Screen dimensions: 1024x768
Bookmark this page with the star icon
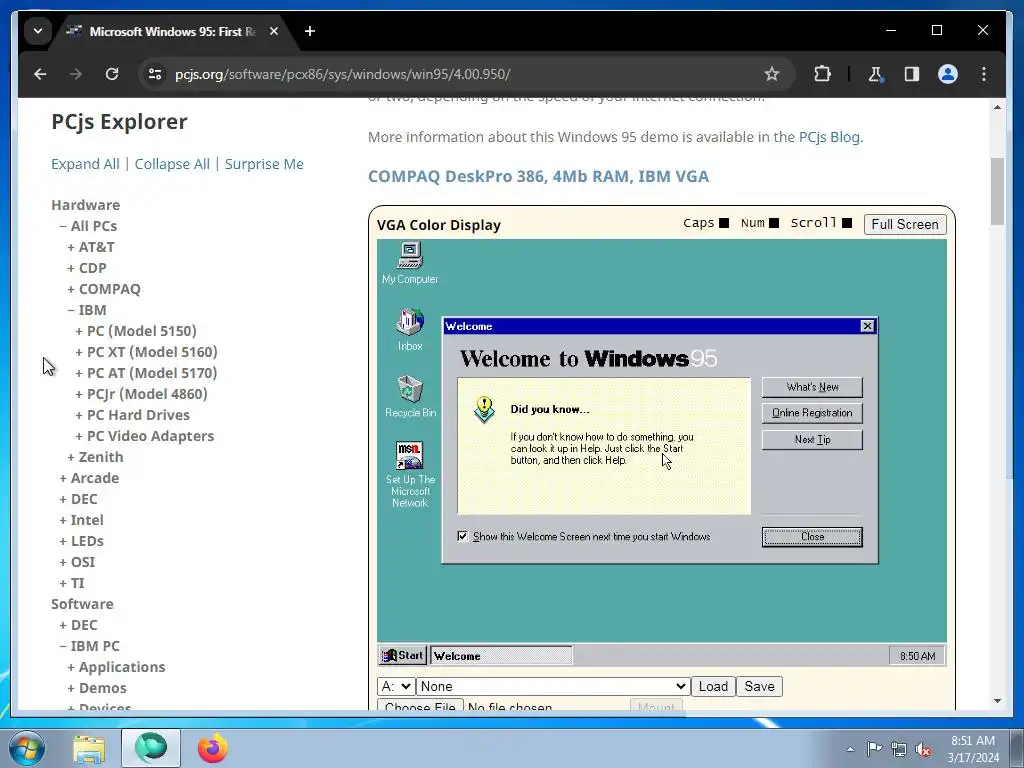(x=772, y=74)
